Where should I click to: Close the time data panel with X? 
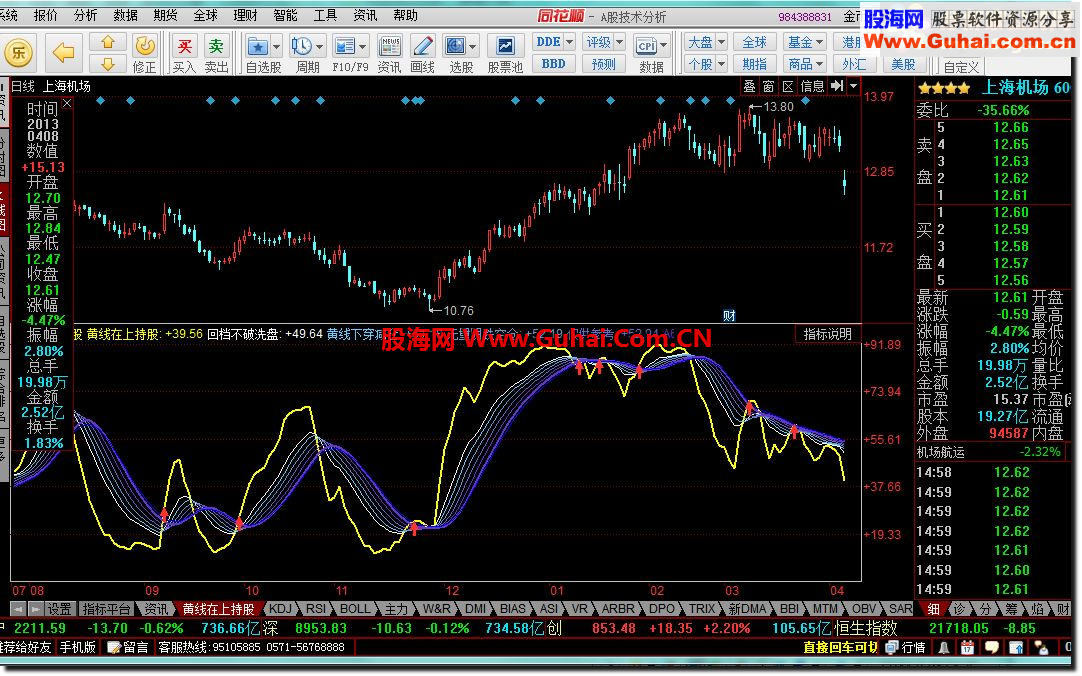(x=67, y=103)
